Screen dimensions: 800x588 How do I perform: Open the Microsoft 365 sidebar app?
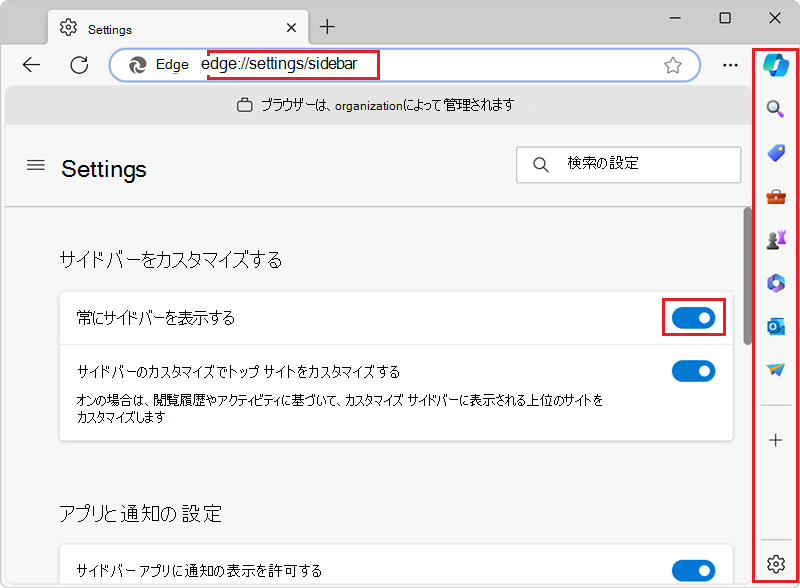pos(775,282)
